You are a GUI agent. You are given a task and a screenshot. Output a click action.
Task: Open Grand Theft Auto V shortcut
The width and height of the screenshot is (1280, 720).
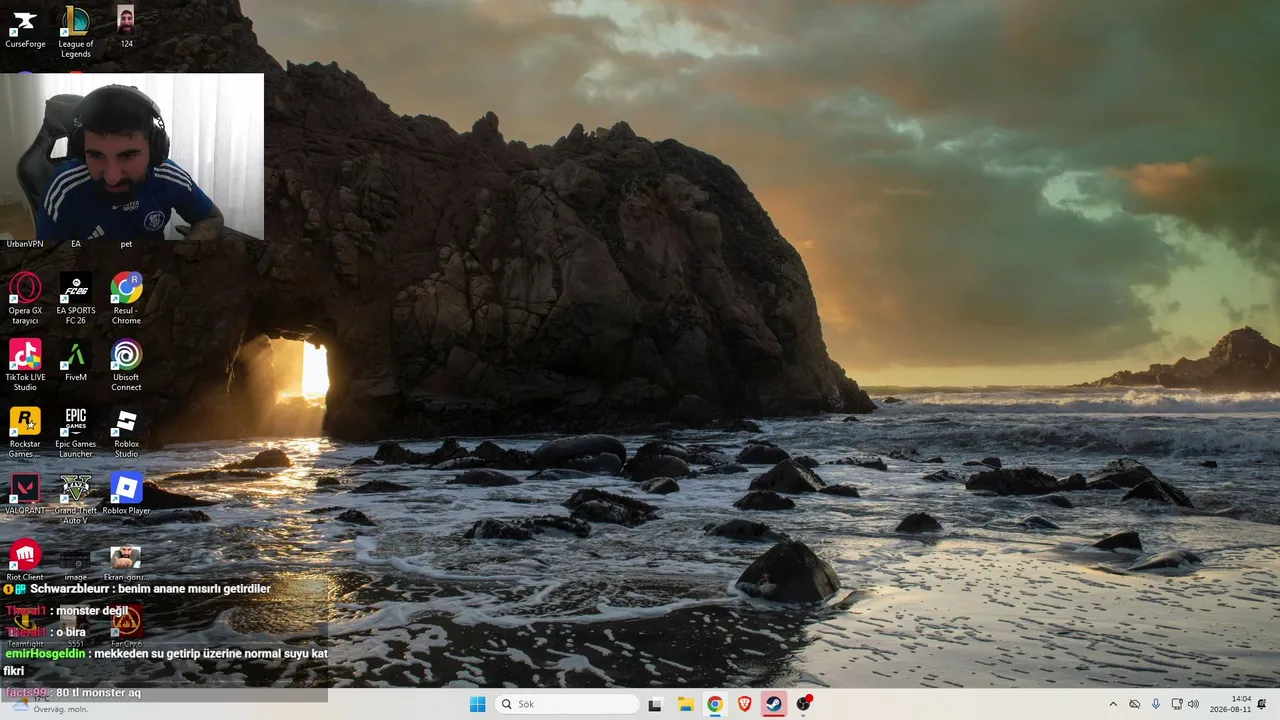(75, 499)
